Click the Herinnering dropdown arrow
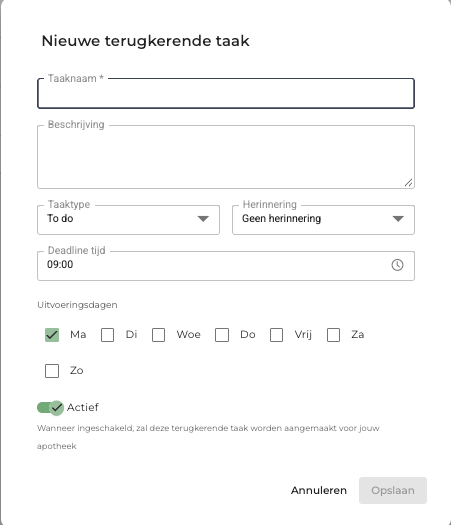 (398, 219)
